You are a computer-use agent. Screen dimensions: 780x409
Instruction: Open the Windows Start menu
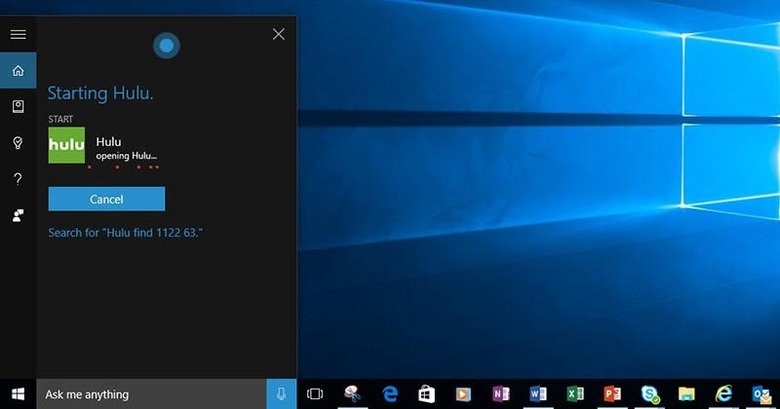click(x=18, y=394)
